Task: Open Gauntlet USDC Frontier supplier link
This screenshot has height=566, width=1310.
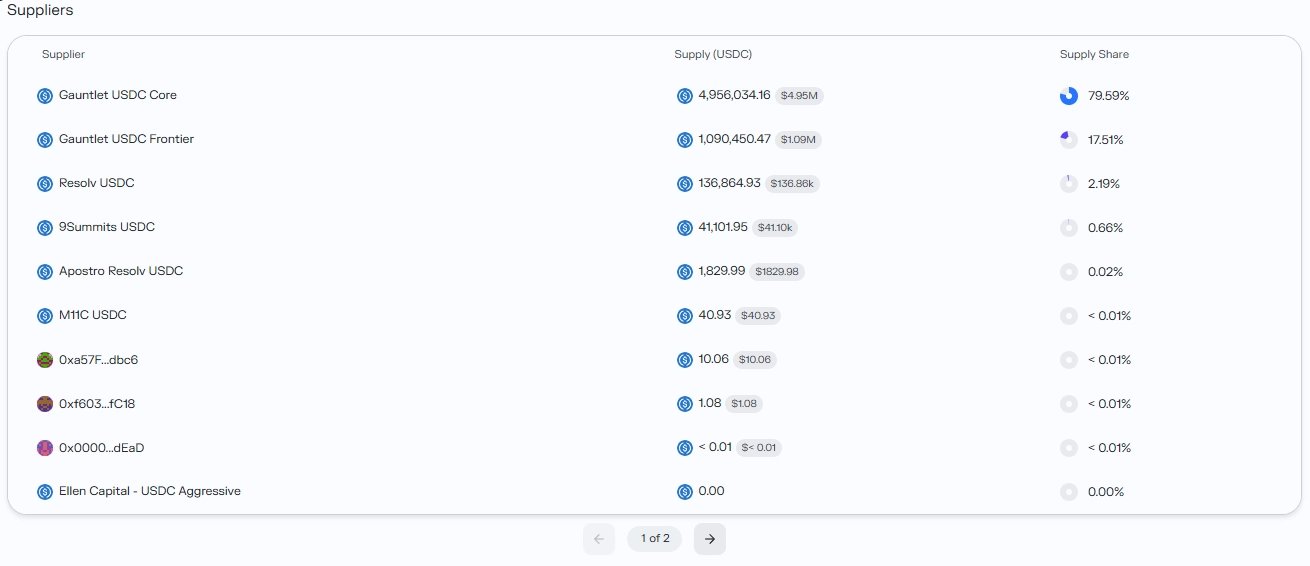Action: click(126, 139)
